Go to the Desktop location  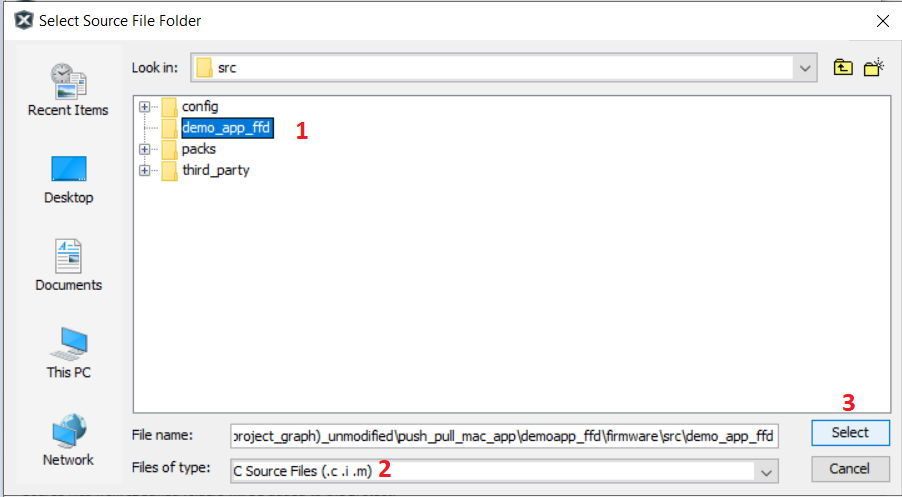[68, 180]
